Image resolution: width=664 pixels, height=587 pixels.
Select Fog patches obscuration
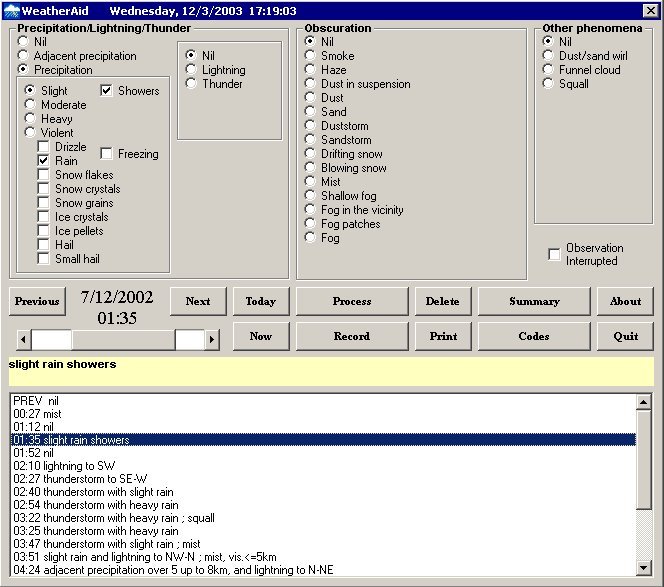click(310, 223)
